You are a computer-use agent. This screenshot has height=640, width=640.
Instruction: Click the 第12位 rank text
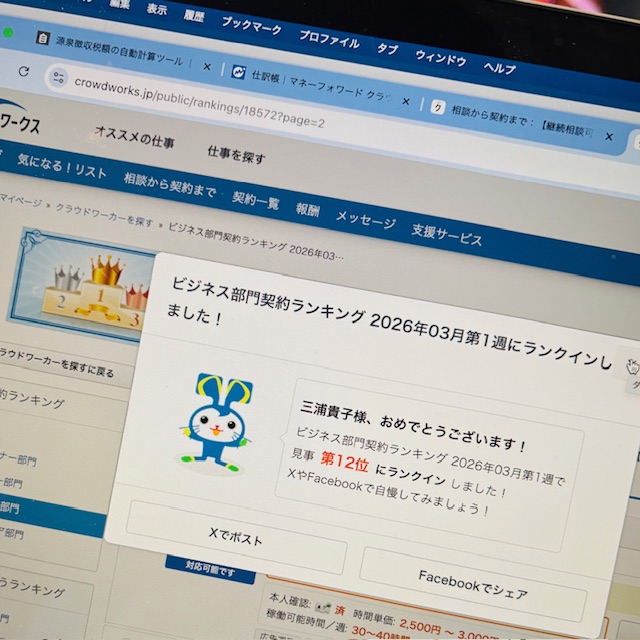pos(345,462)
